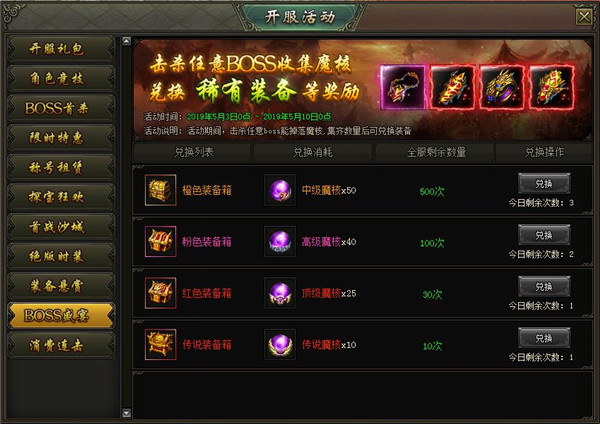Click the 橙色装备箱 chest icon

[x=161, y=190]
